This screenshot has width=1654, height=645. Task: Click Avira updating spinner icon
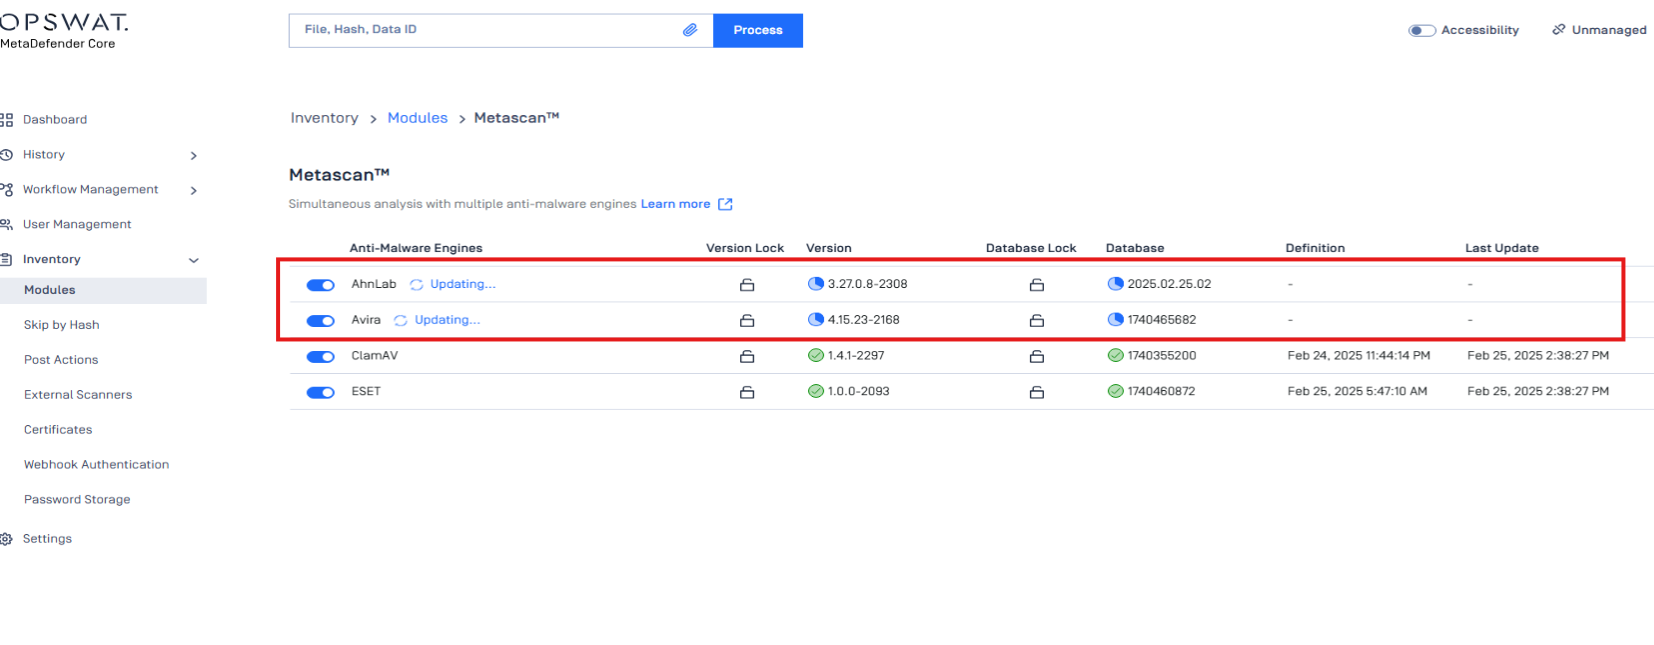point(401,321)
